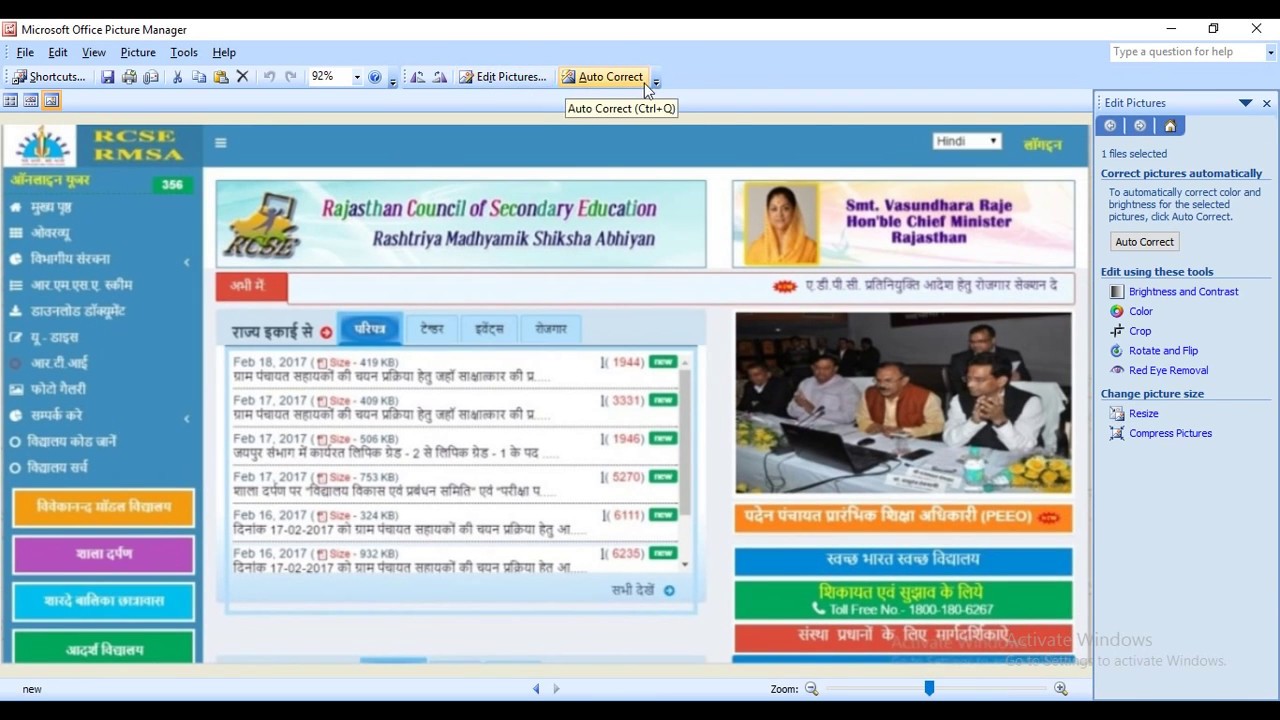Click the picture hamburger menu icon
The image size is (1280, 720).
point(221,143)
